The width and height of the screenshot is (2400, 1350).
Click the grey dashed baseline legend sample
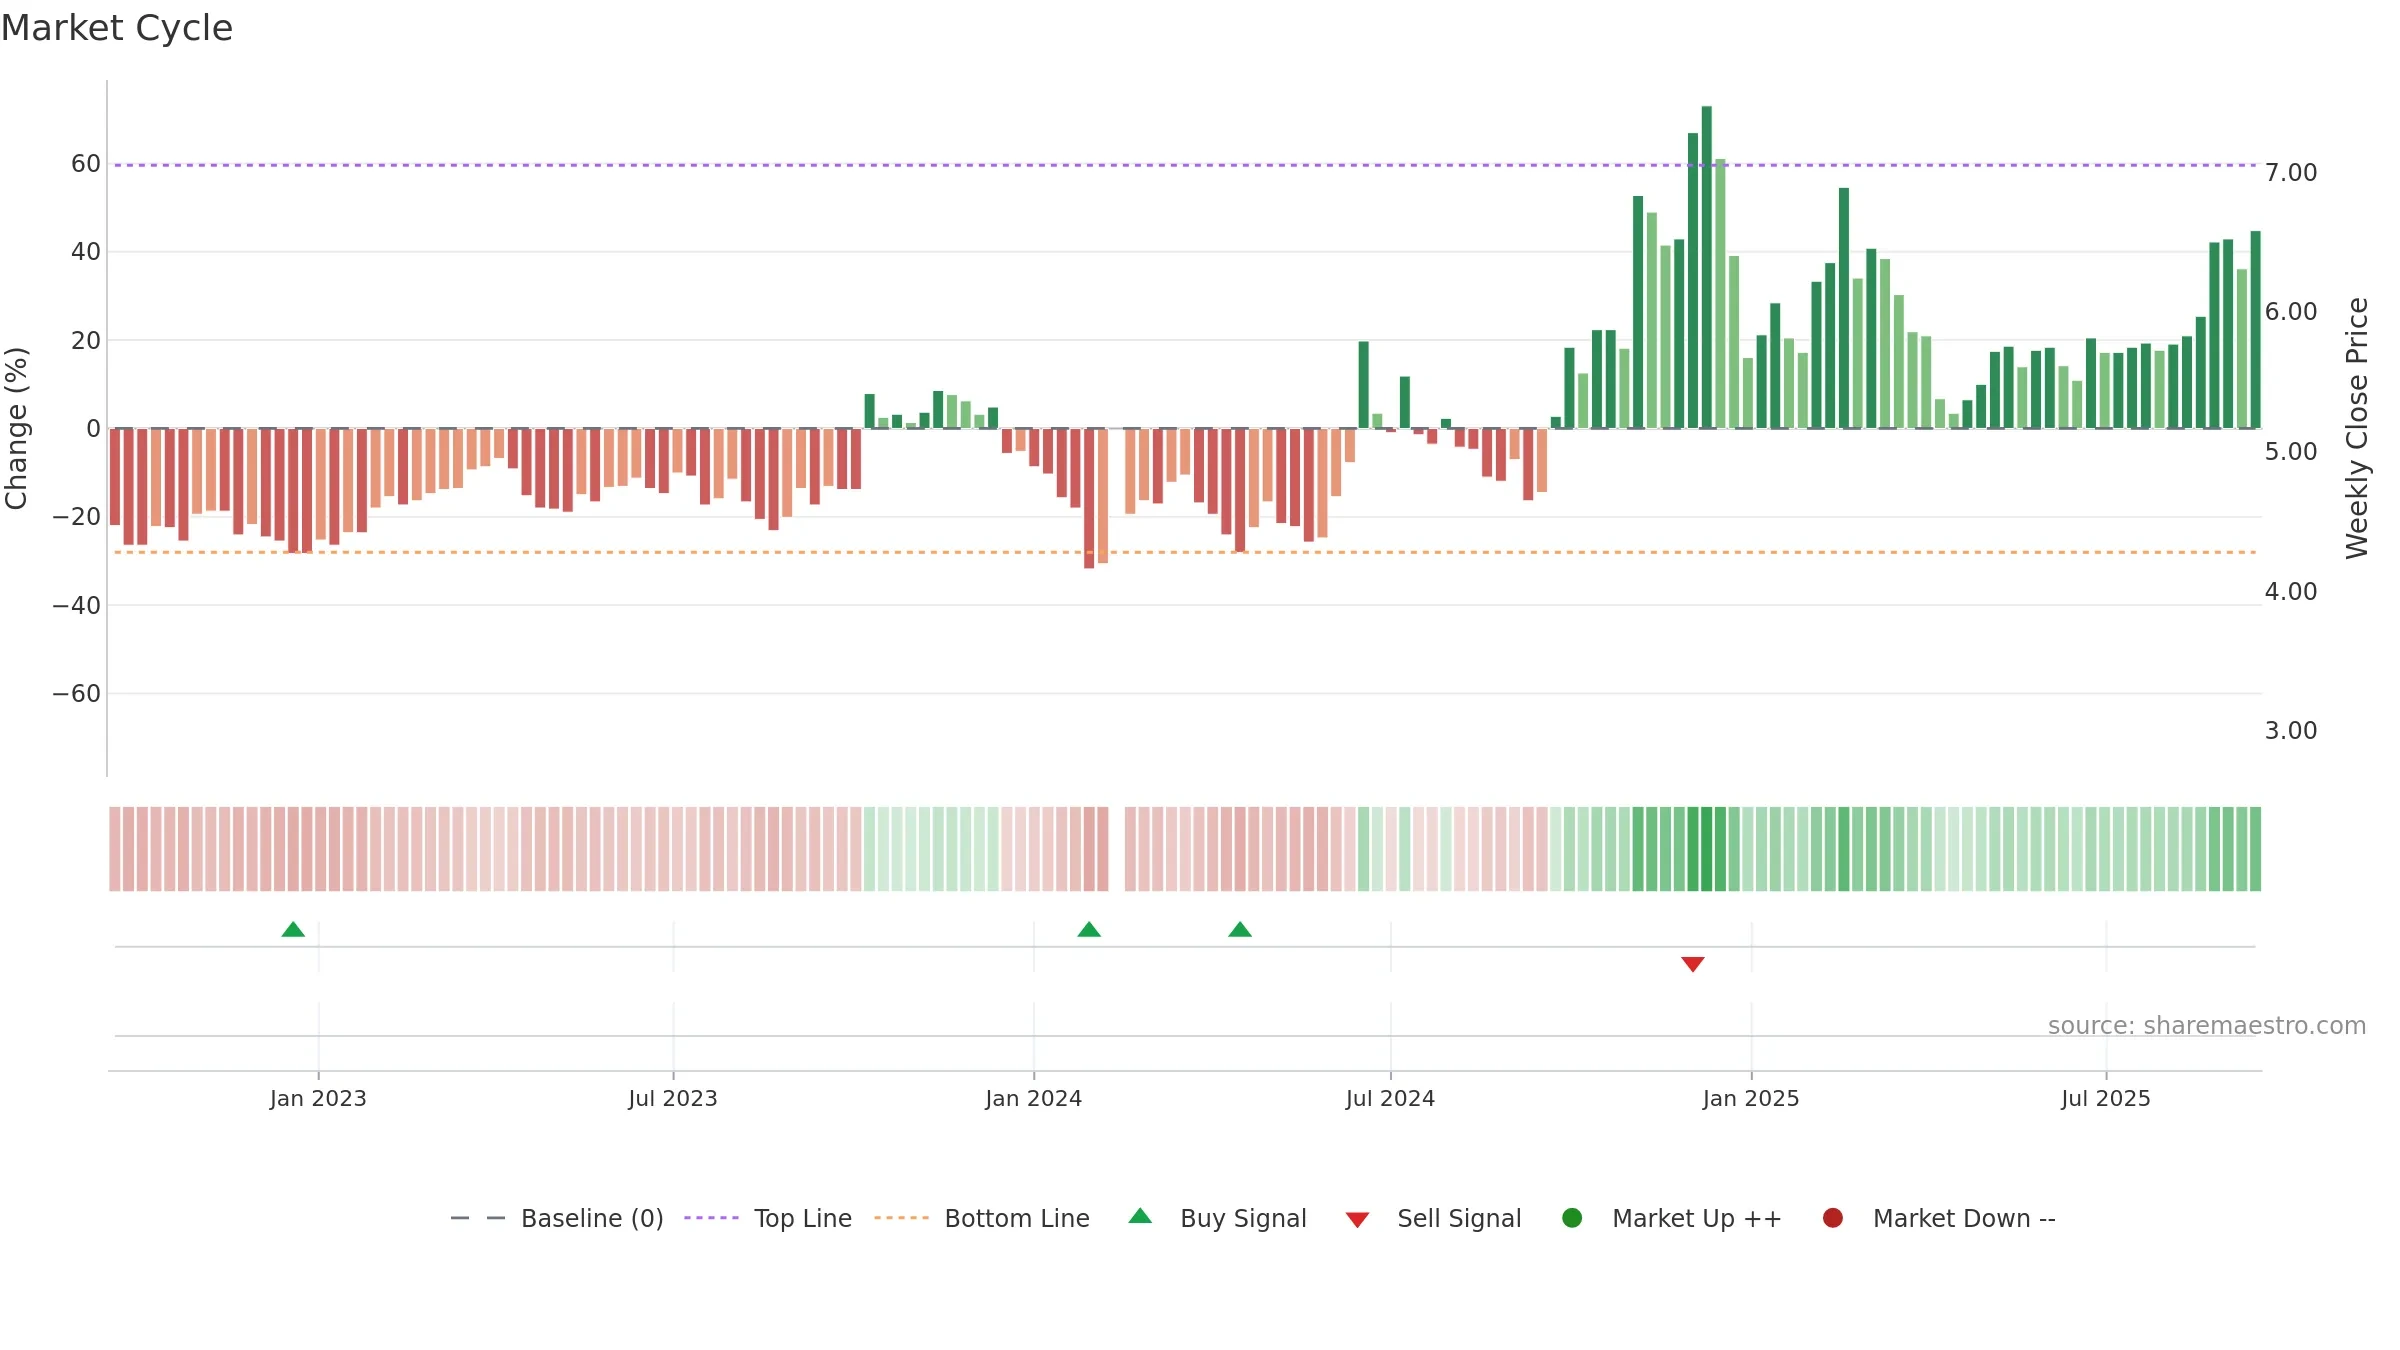[x=478, y=1218]
